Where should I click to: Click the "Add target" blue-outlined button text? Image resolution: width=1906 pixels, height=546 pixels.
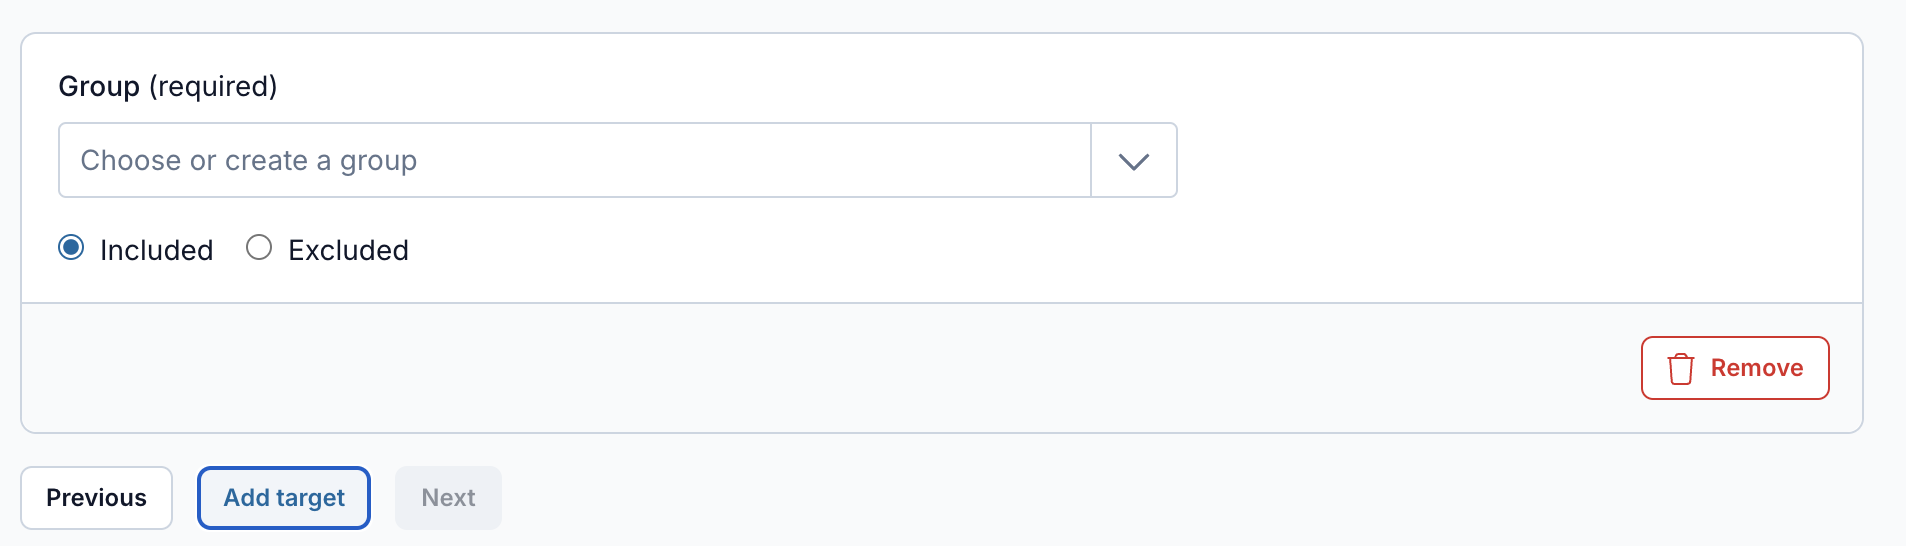click(284, 498)
